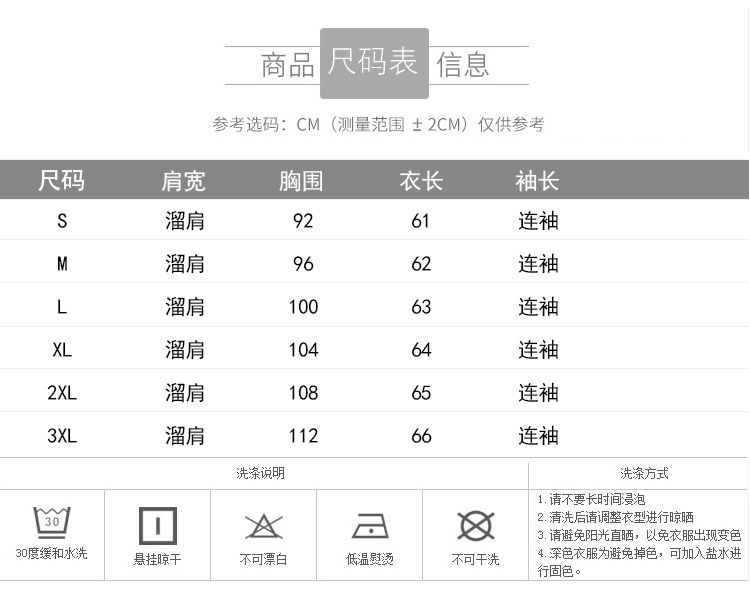Click the low temperature ironing icon
750x613 pixels.
tap(370, 526)
